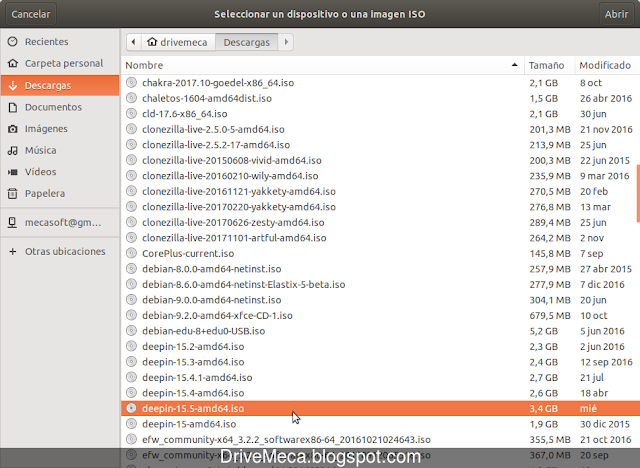
Task: Select efw_community-x64_3.2.2 file sized 355,5 MB
Action: tap(380, 439)
